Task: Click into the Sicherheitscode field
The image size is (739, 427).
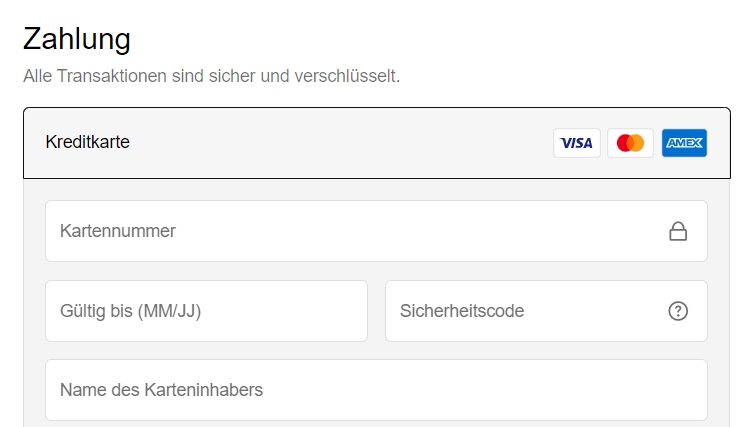Action: coord(546,311)
